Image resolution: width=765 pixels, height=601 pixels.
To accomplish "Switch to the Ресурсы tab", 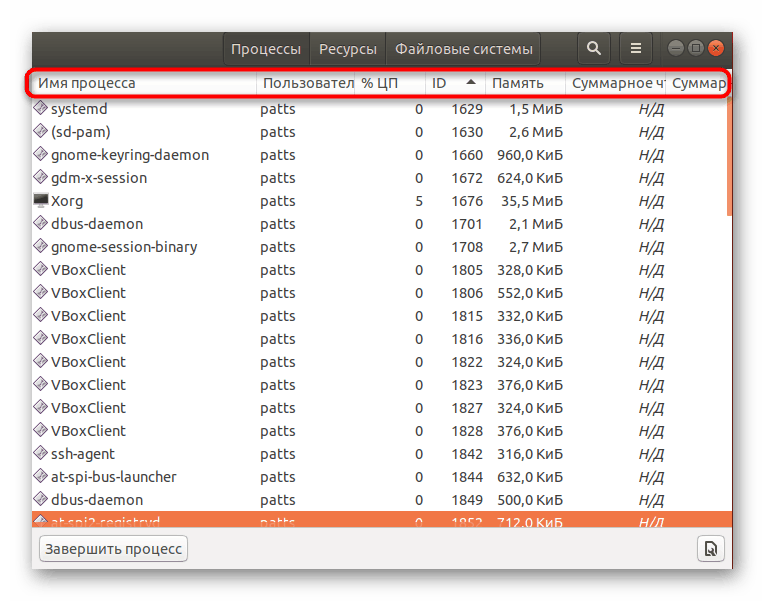I will pyautogui.click(x=348, y=49).
